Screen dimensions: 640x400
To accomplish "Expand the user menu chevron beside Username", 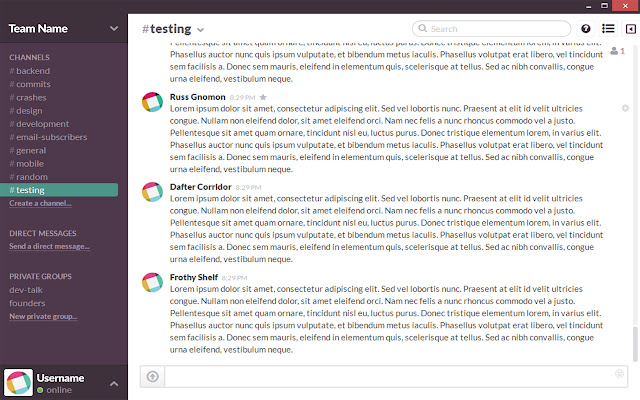I will (113, 382).
